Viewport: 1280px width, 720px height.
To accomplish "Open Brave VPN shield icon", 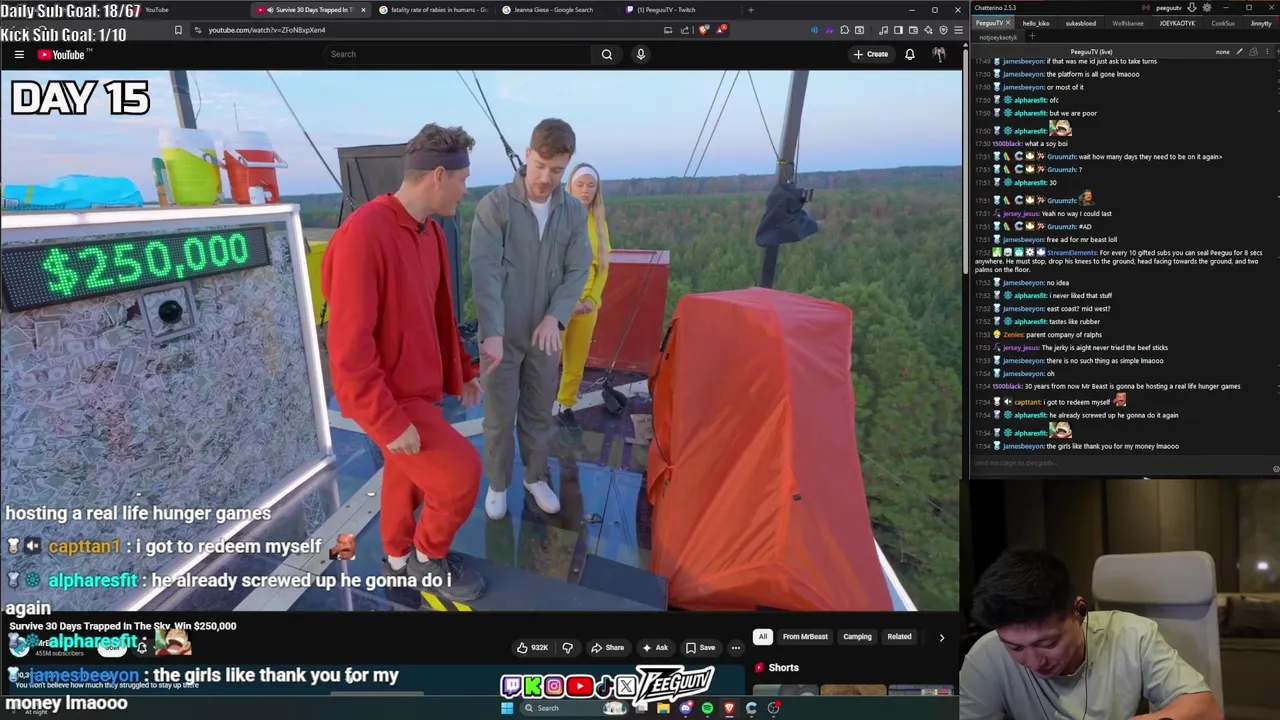I will (x=943, y=30).
